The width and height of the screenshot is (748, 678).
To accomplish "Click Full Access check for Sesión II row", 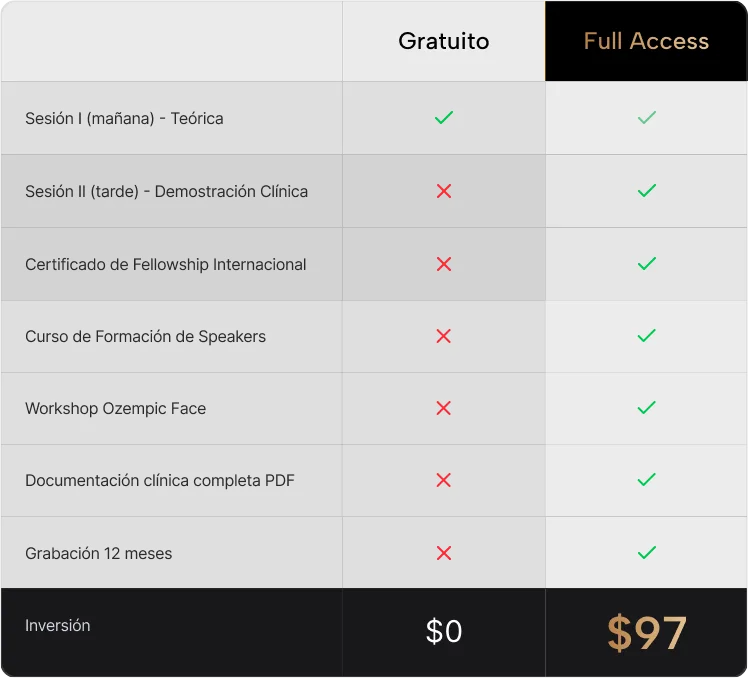I will point(647,191).
